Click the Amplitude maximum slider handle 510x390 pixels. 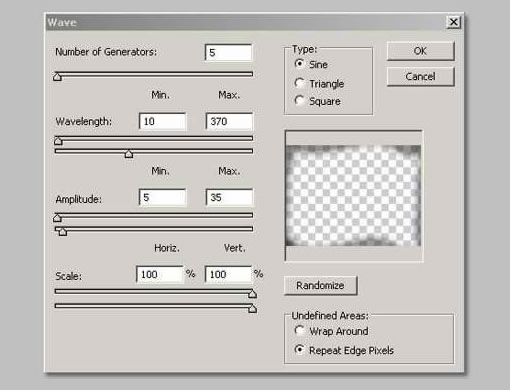tap(63, 231)
